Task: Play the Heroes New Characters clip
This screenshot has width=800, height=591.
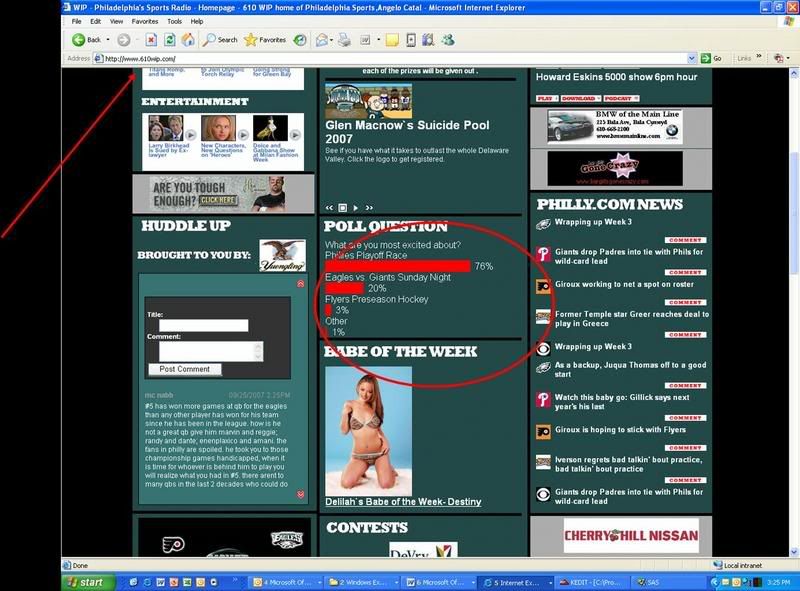Action: coord(243,135)
